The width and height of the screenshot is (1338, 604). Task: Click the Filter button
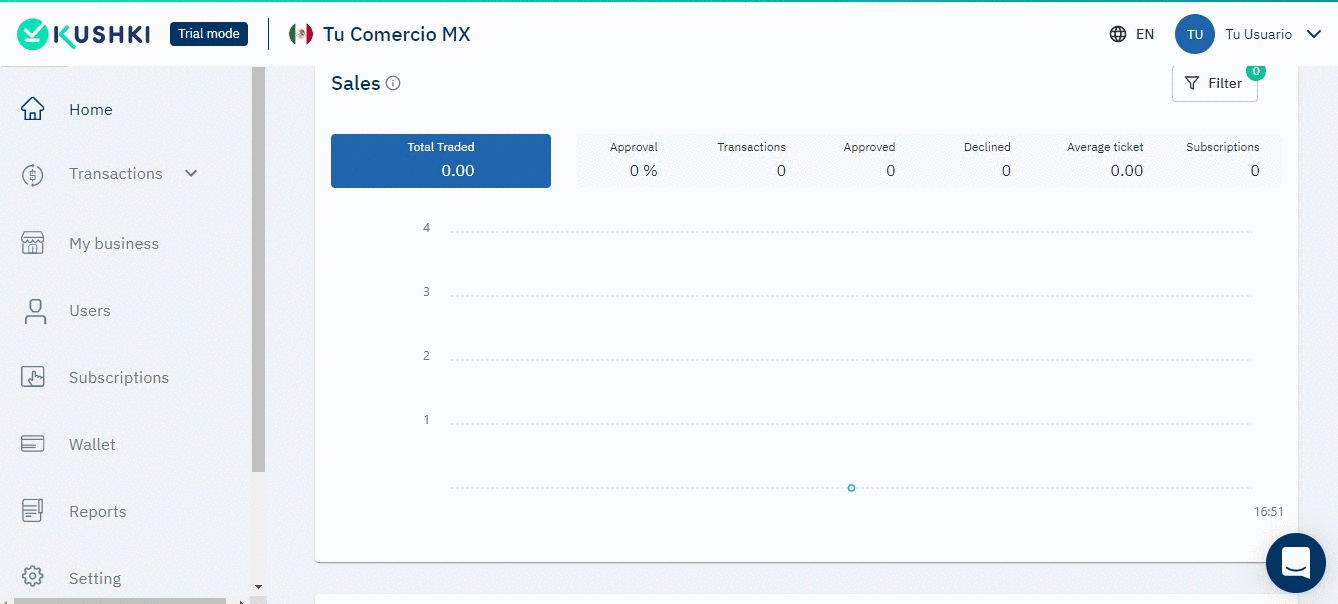[x=1214, y=83]
